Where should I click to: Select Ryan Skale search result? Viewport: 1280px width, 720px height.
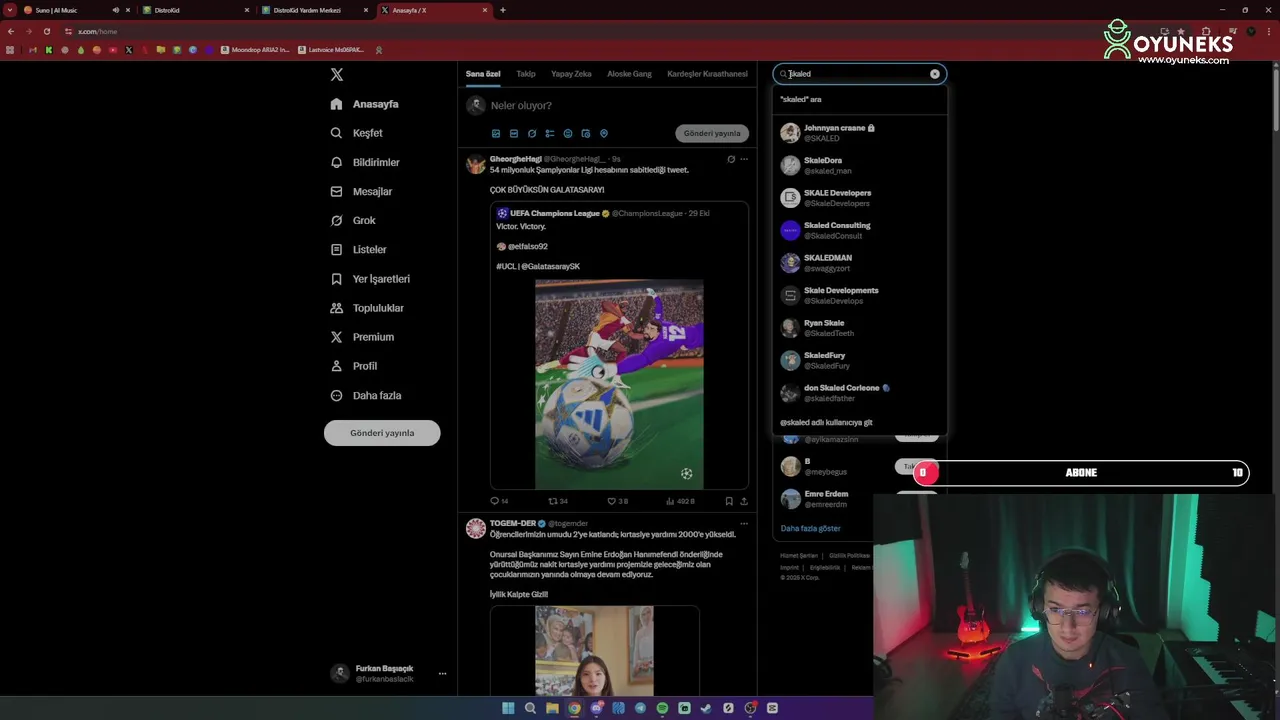point(859,328)
